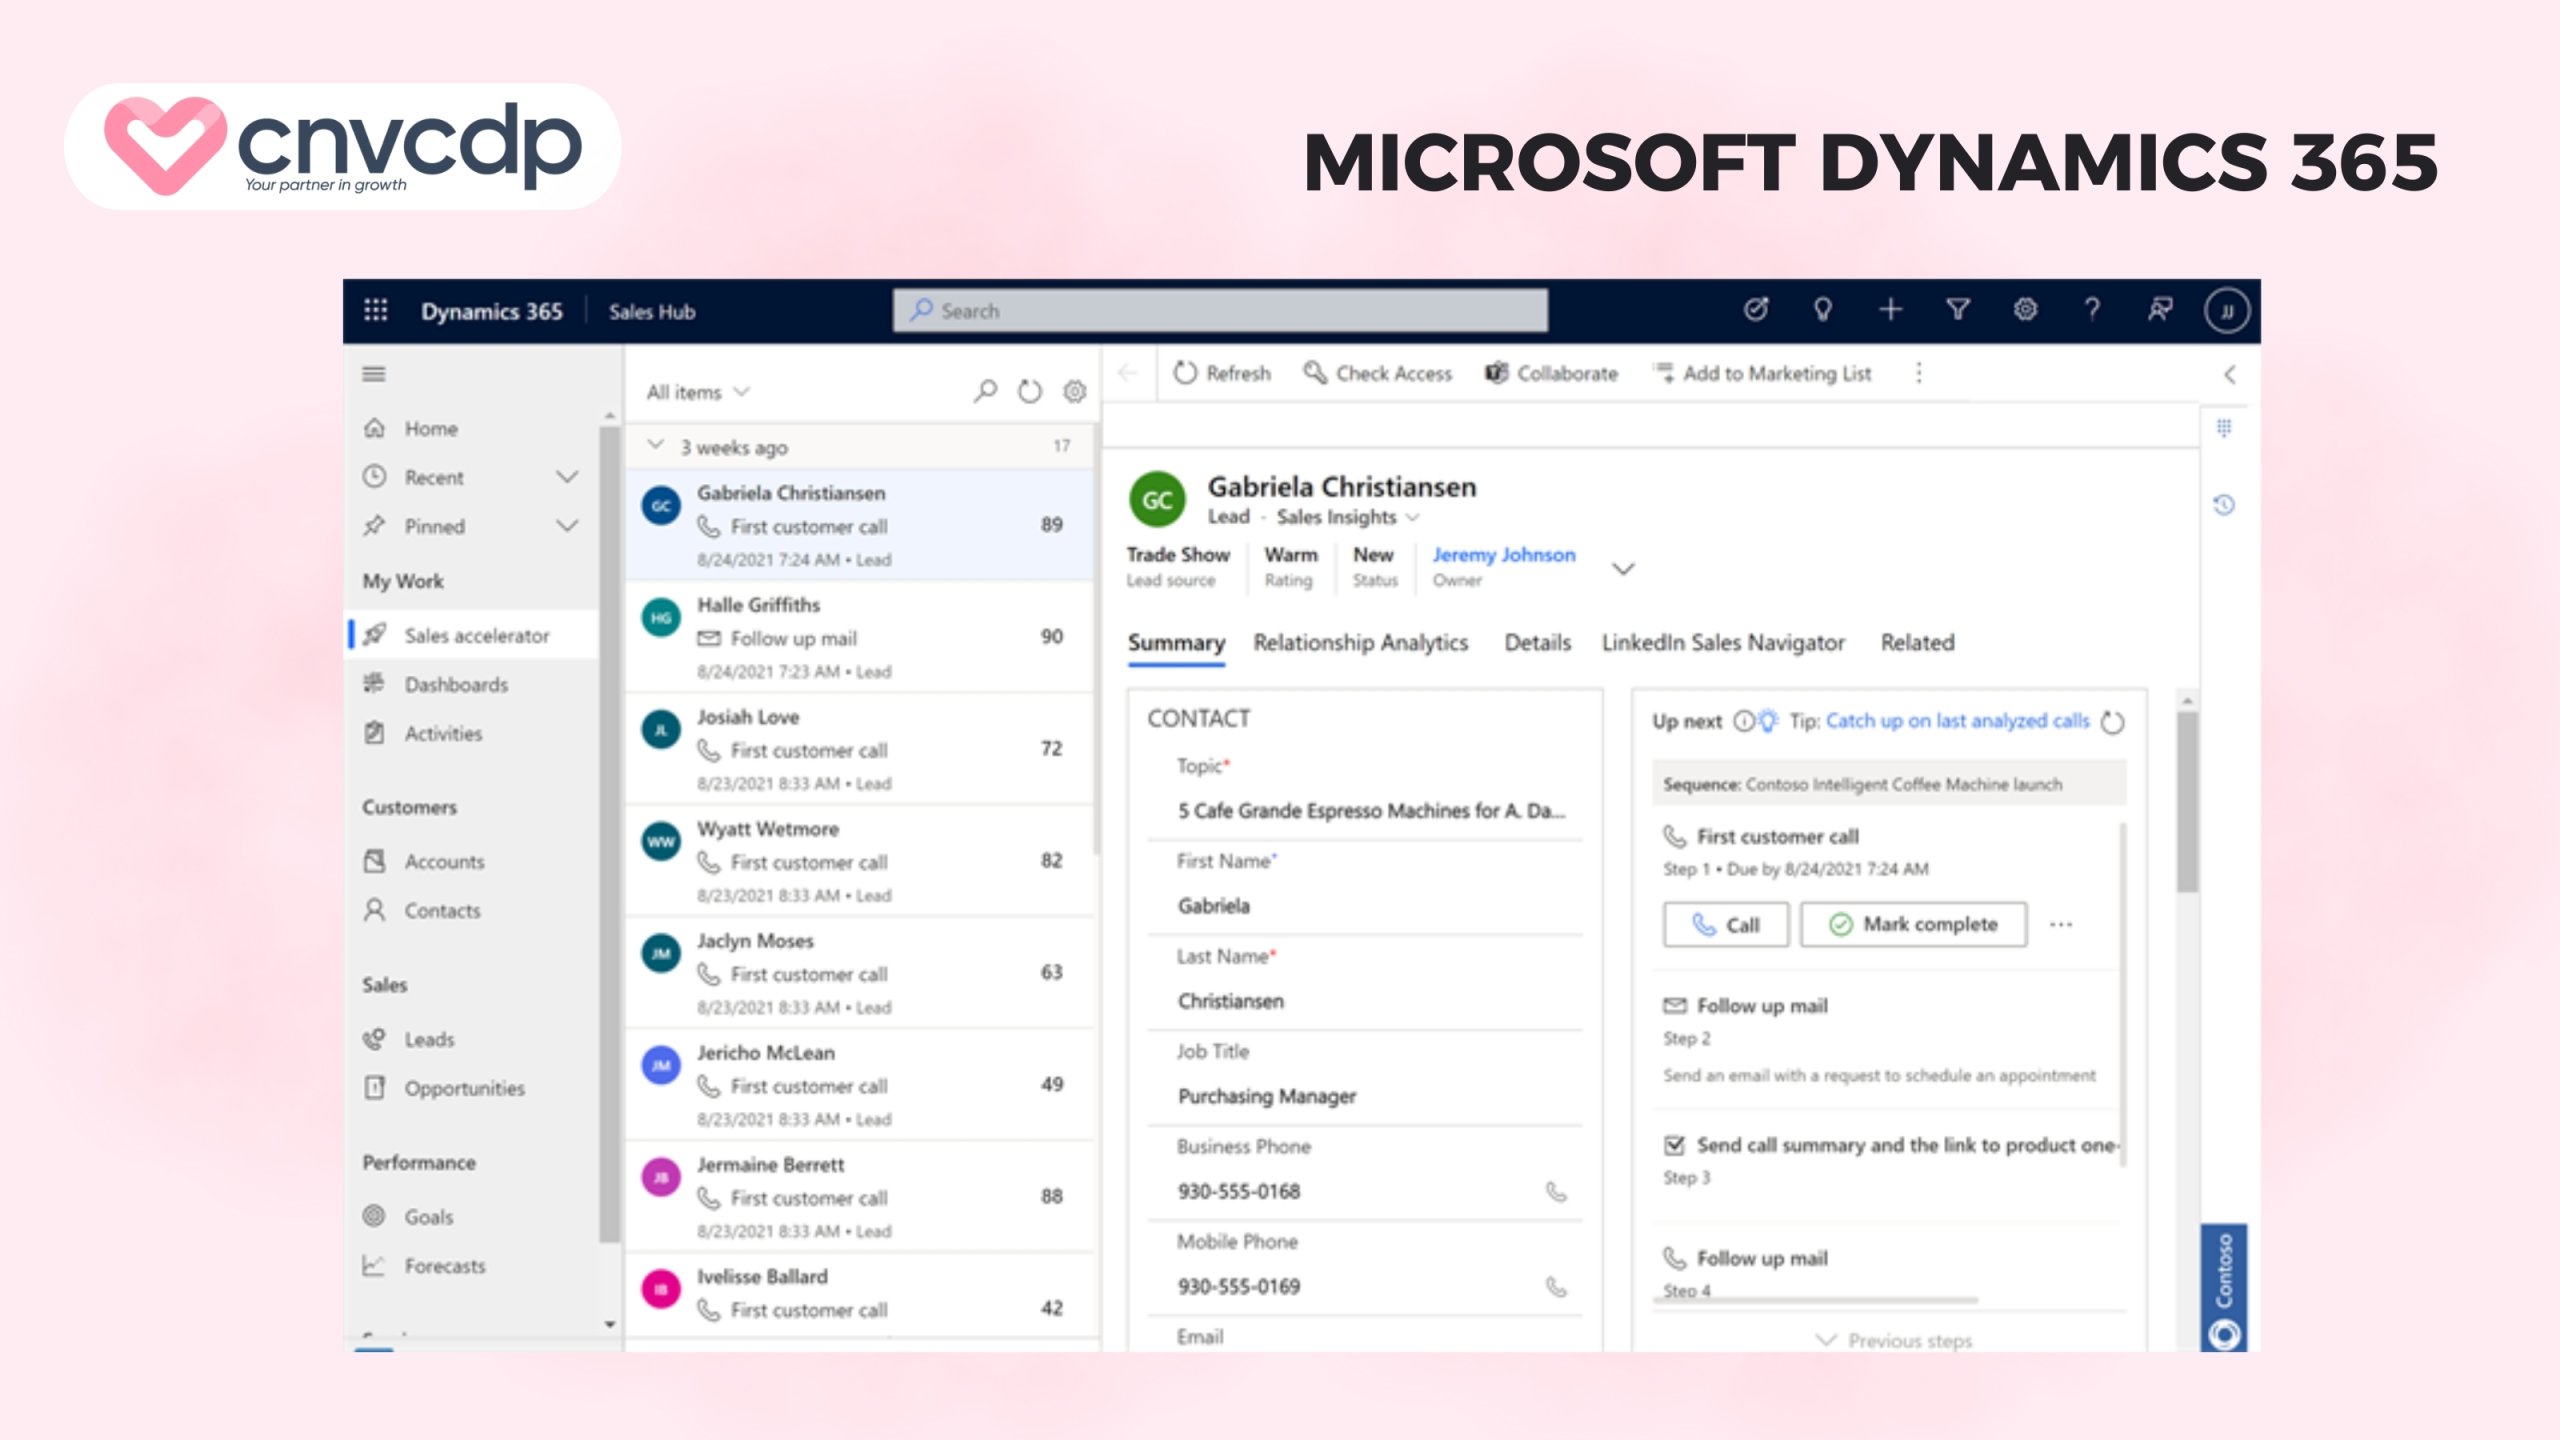Click the phone icon beside the Business Phone number
2560x1440 pixels.
point(1557,1191)
